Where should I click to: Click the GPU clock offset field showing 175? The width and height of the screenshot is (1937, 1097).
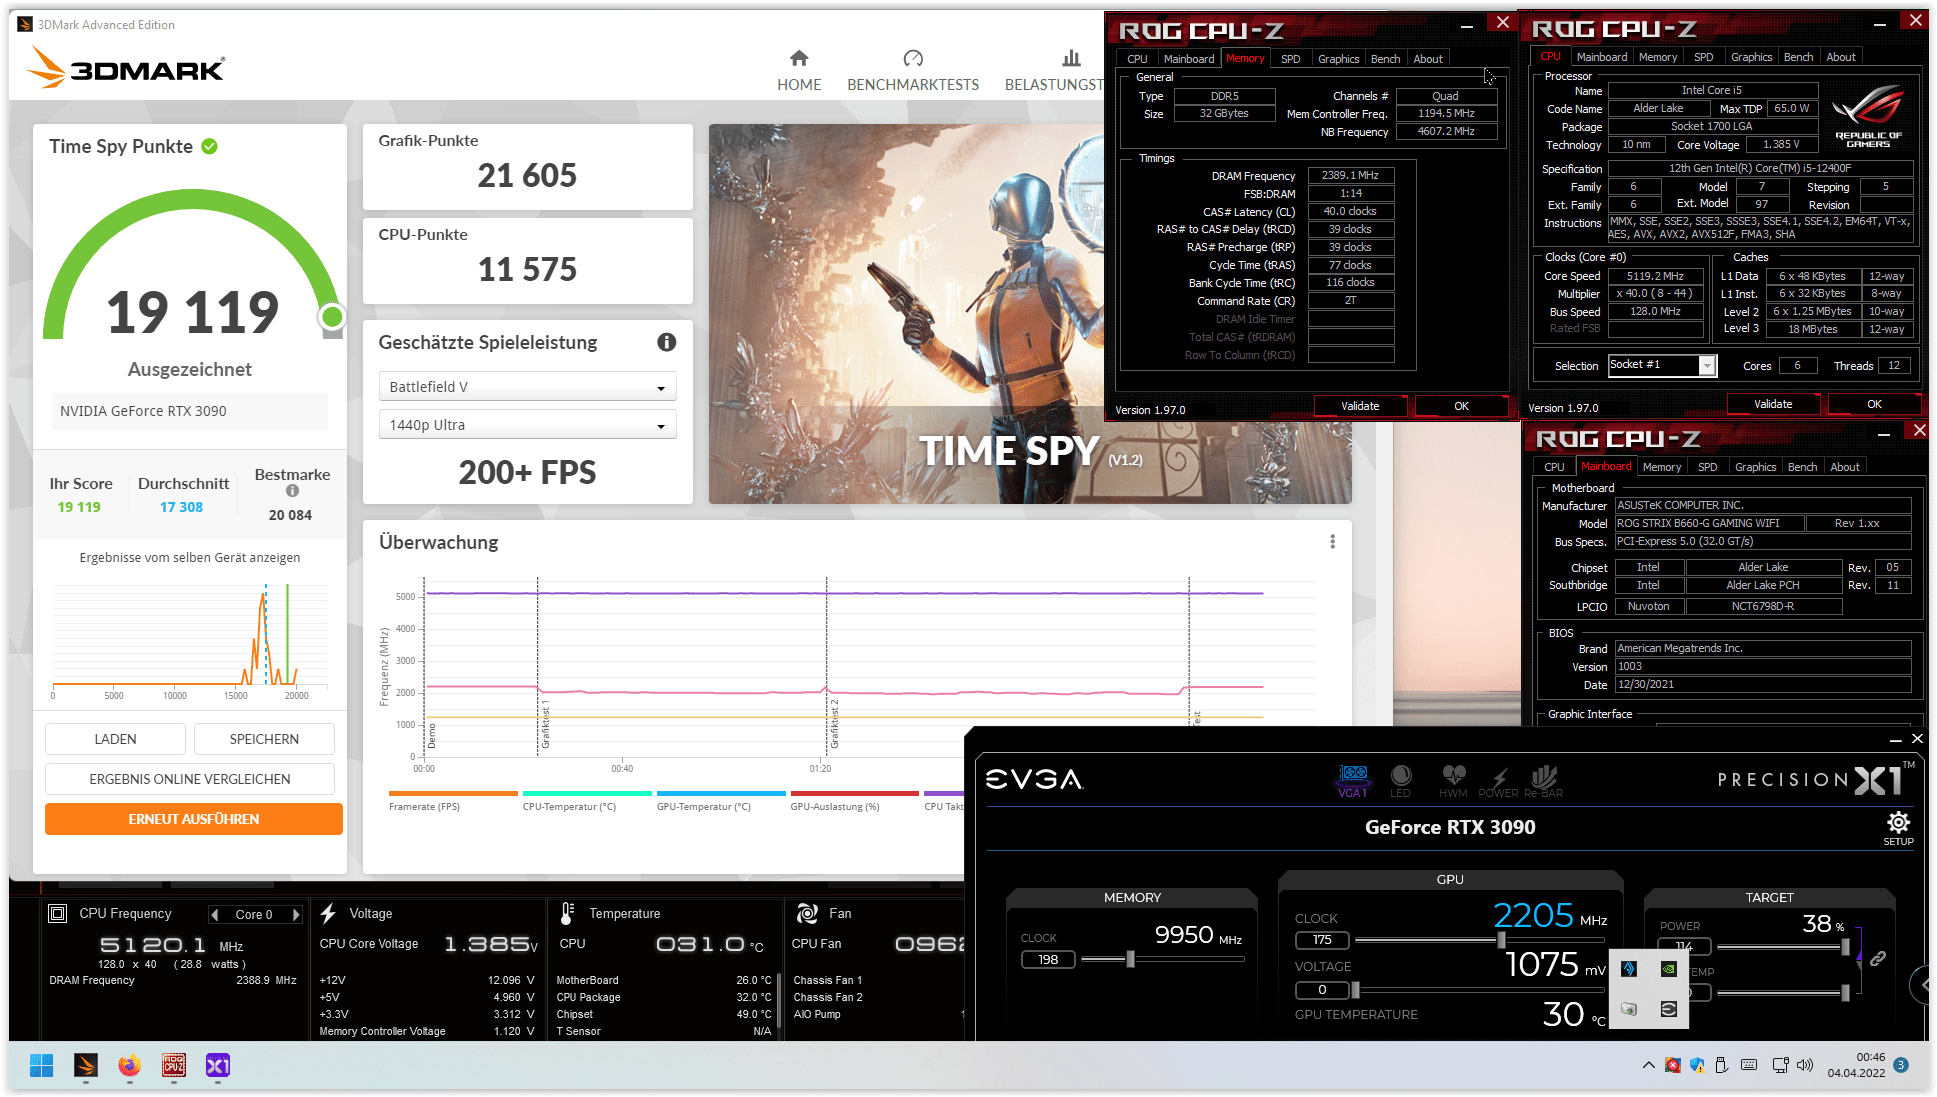coord(1322,940)
